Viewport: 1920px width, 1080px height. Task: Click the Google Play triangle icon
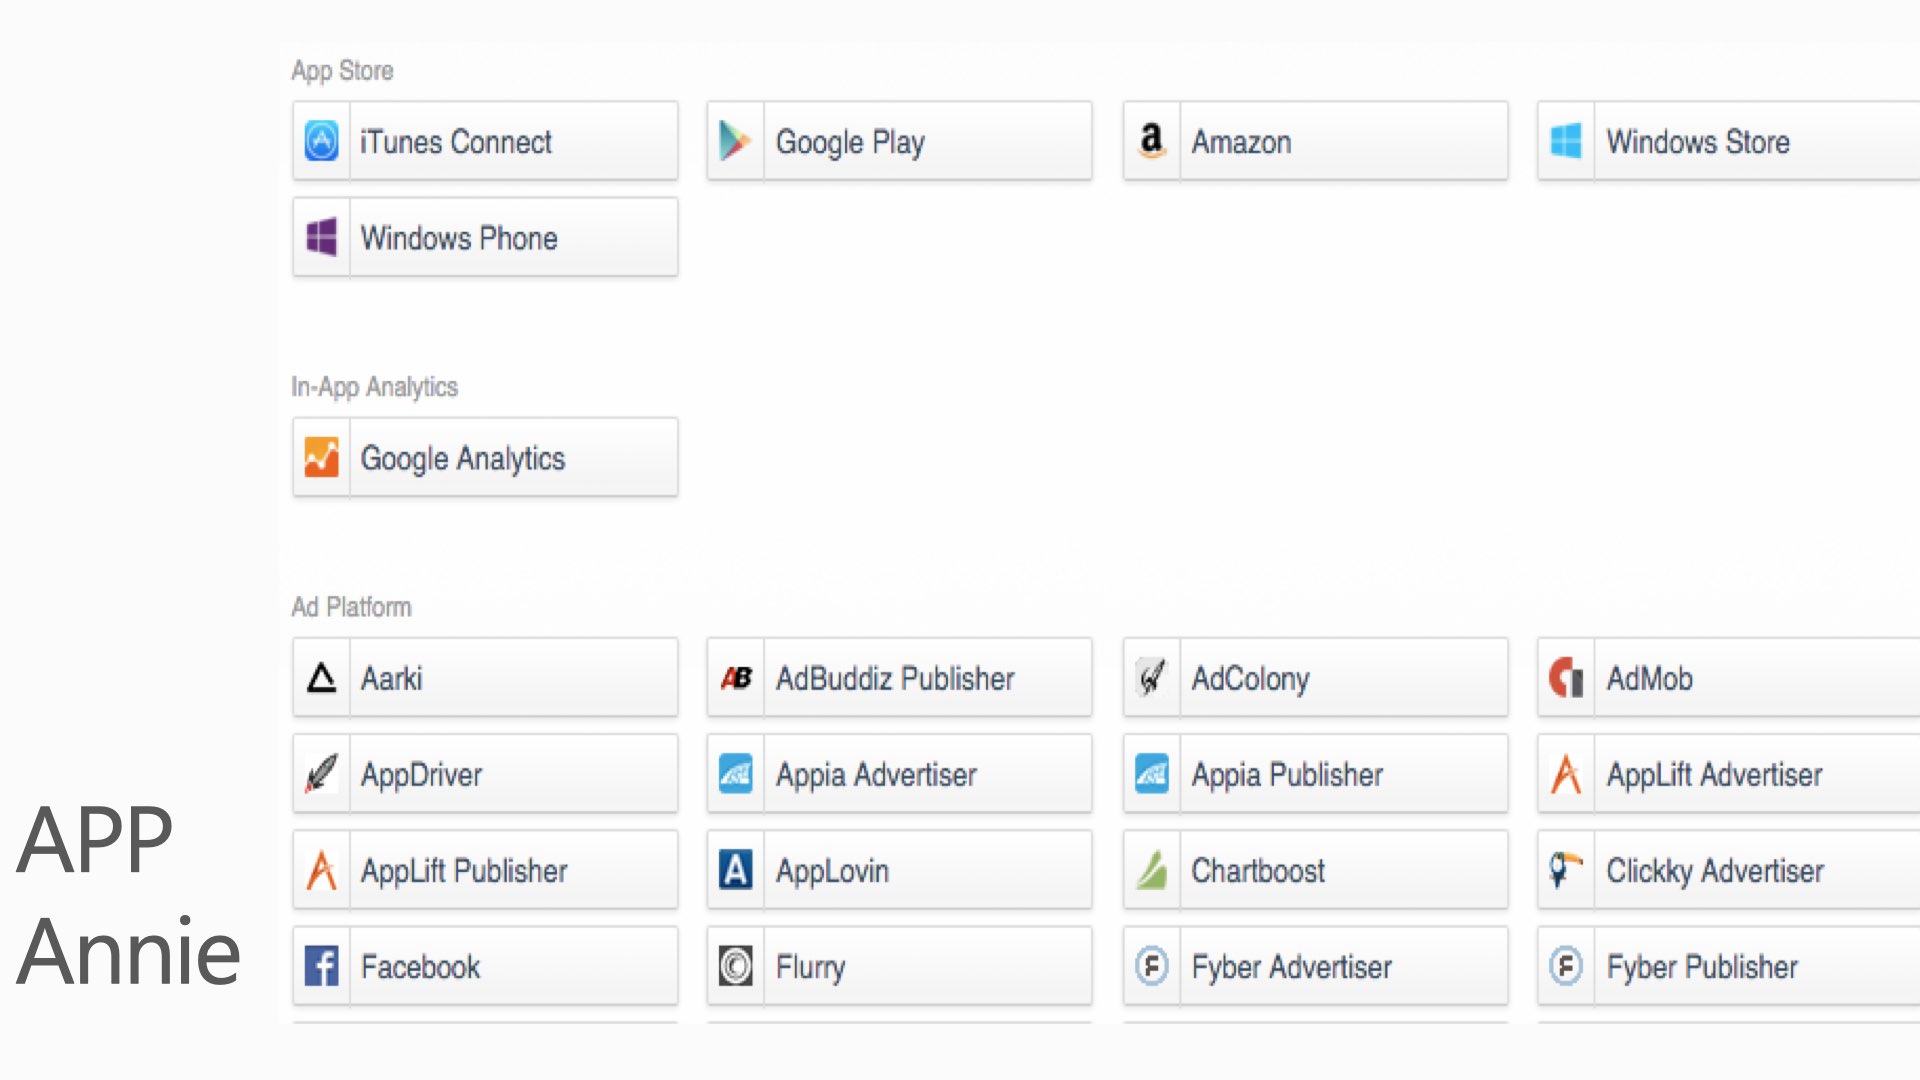(735, 141)
